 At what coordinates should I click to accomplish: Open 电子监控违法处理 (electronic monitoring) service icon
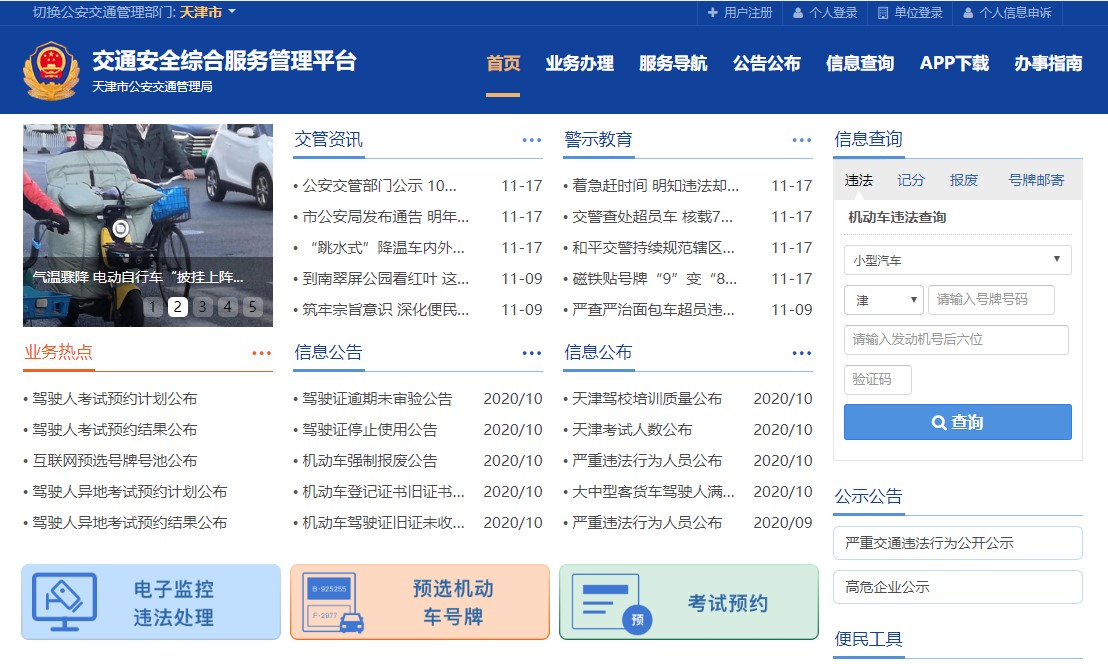pyautogui.click(x=148, y=601)
